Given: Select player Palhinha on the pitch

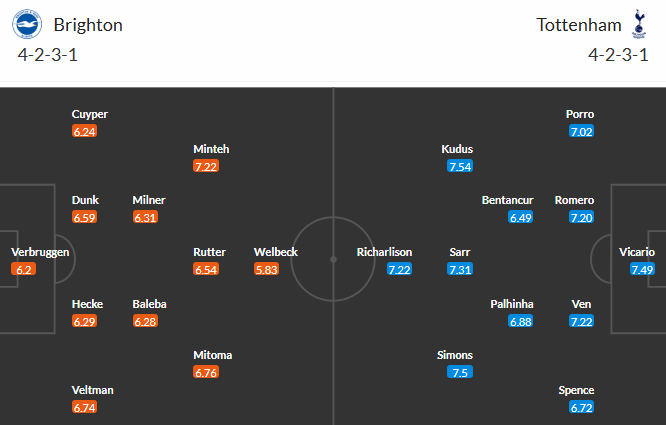Looking at the screenshot, I should click(x=511, y=304).
